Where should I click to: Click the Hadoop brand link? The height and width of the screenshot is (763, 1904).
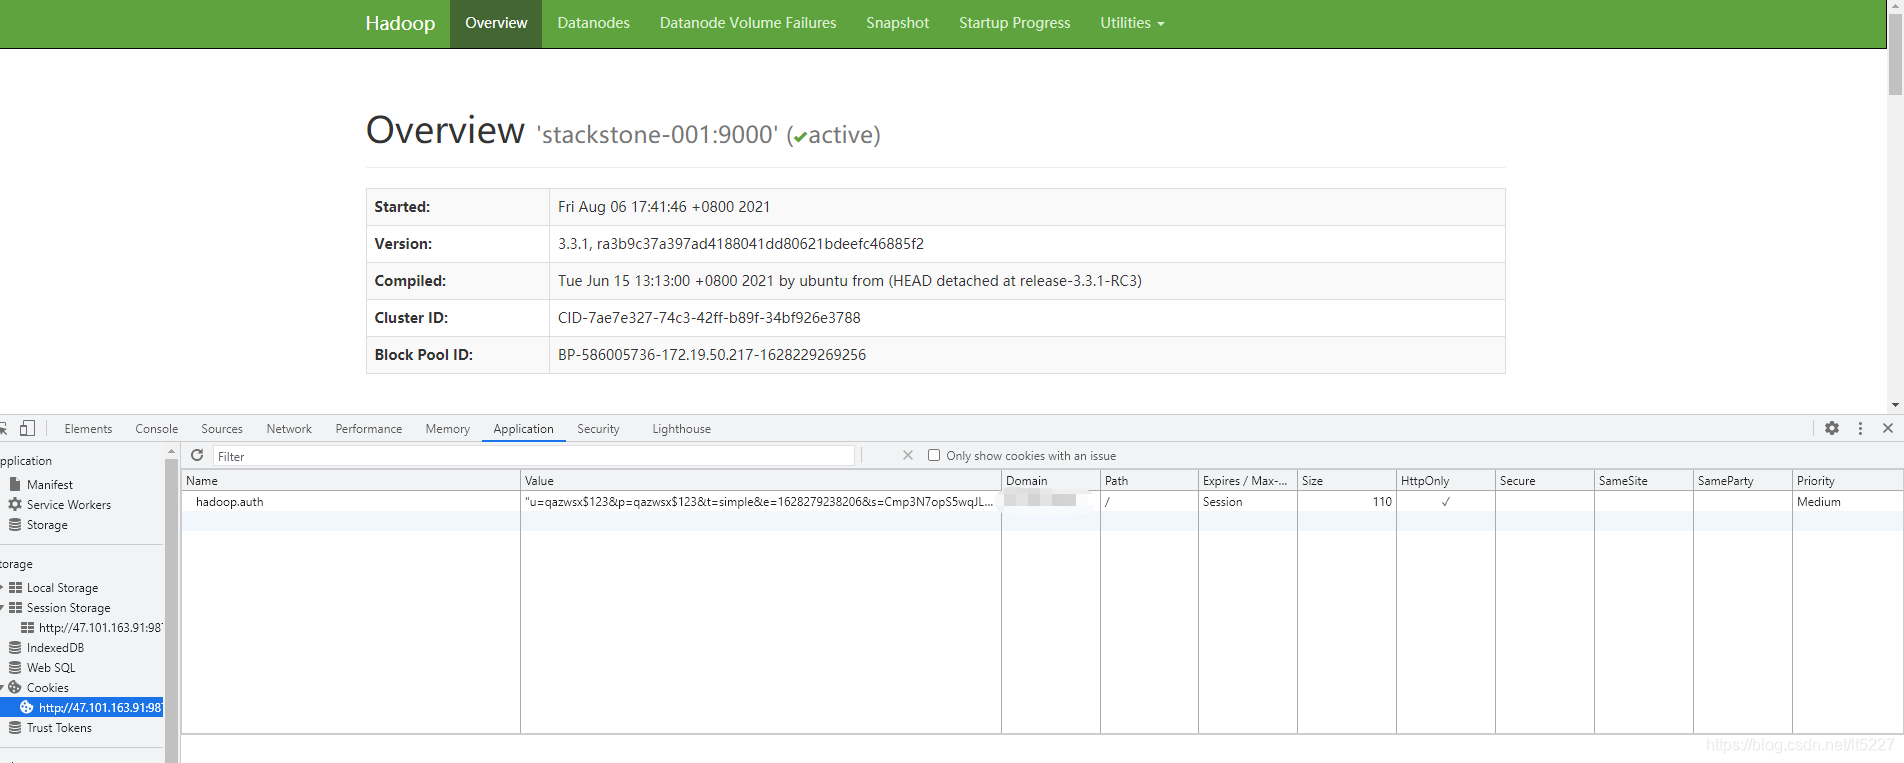click(400, 23)
